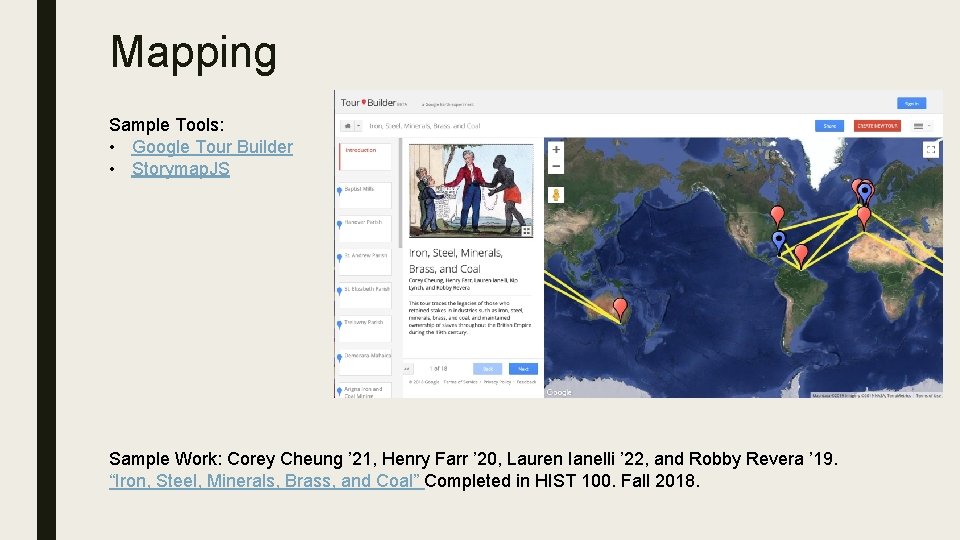Click the tour title heading text
This screenshot has width=960, height=540.
(x=456, y=261)
